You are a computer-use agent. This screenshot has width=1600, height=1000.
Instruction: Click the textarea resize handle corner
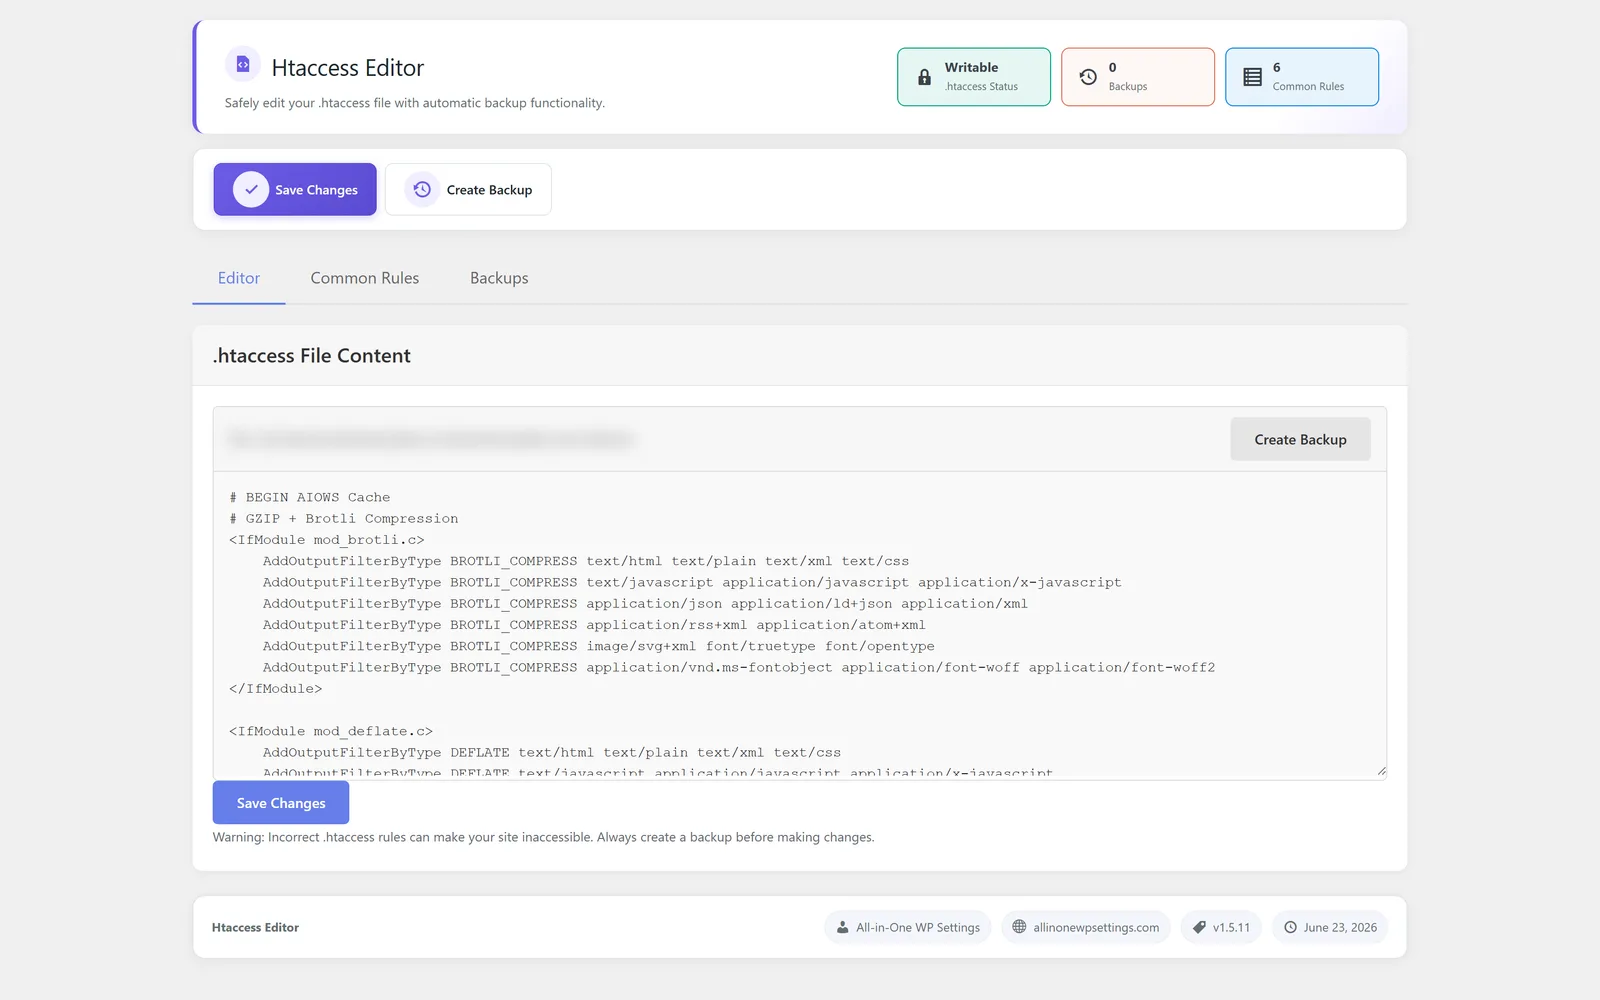point(1381,771)
